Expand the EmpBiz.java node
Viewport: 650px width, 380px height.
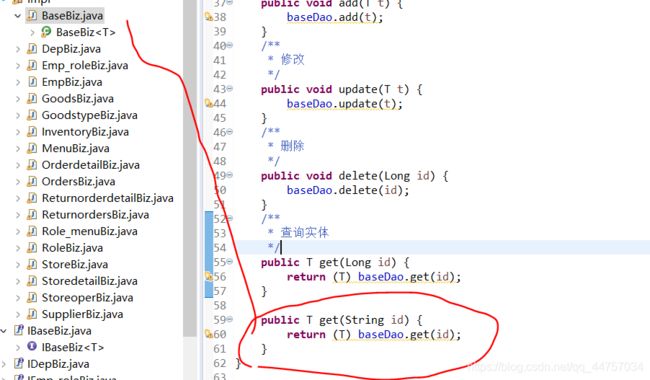point(17,82)
